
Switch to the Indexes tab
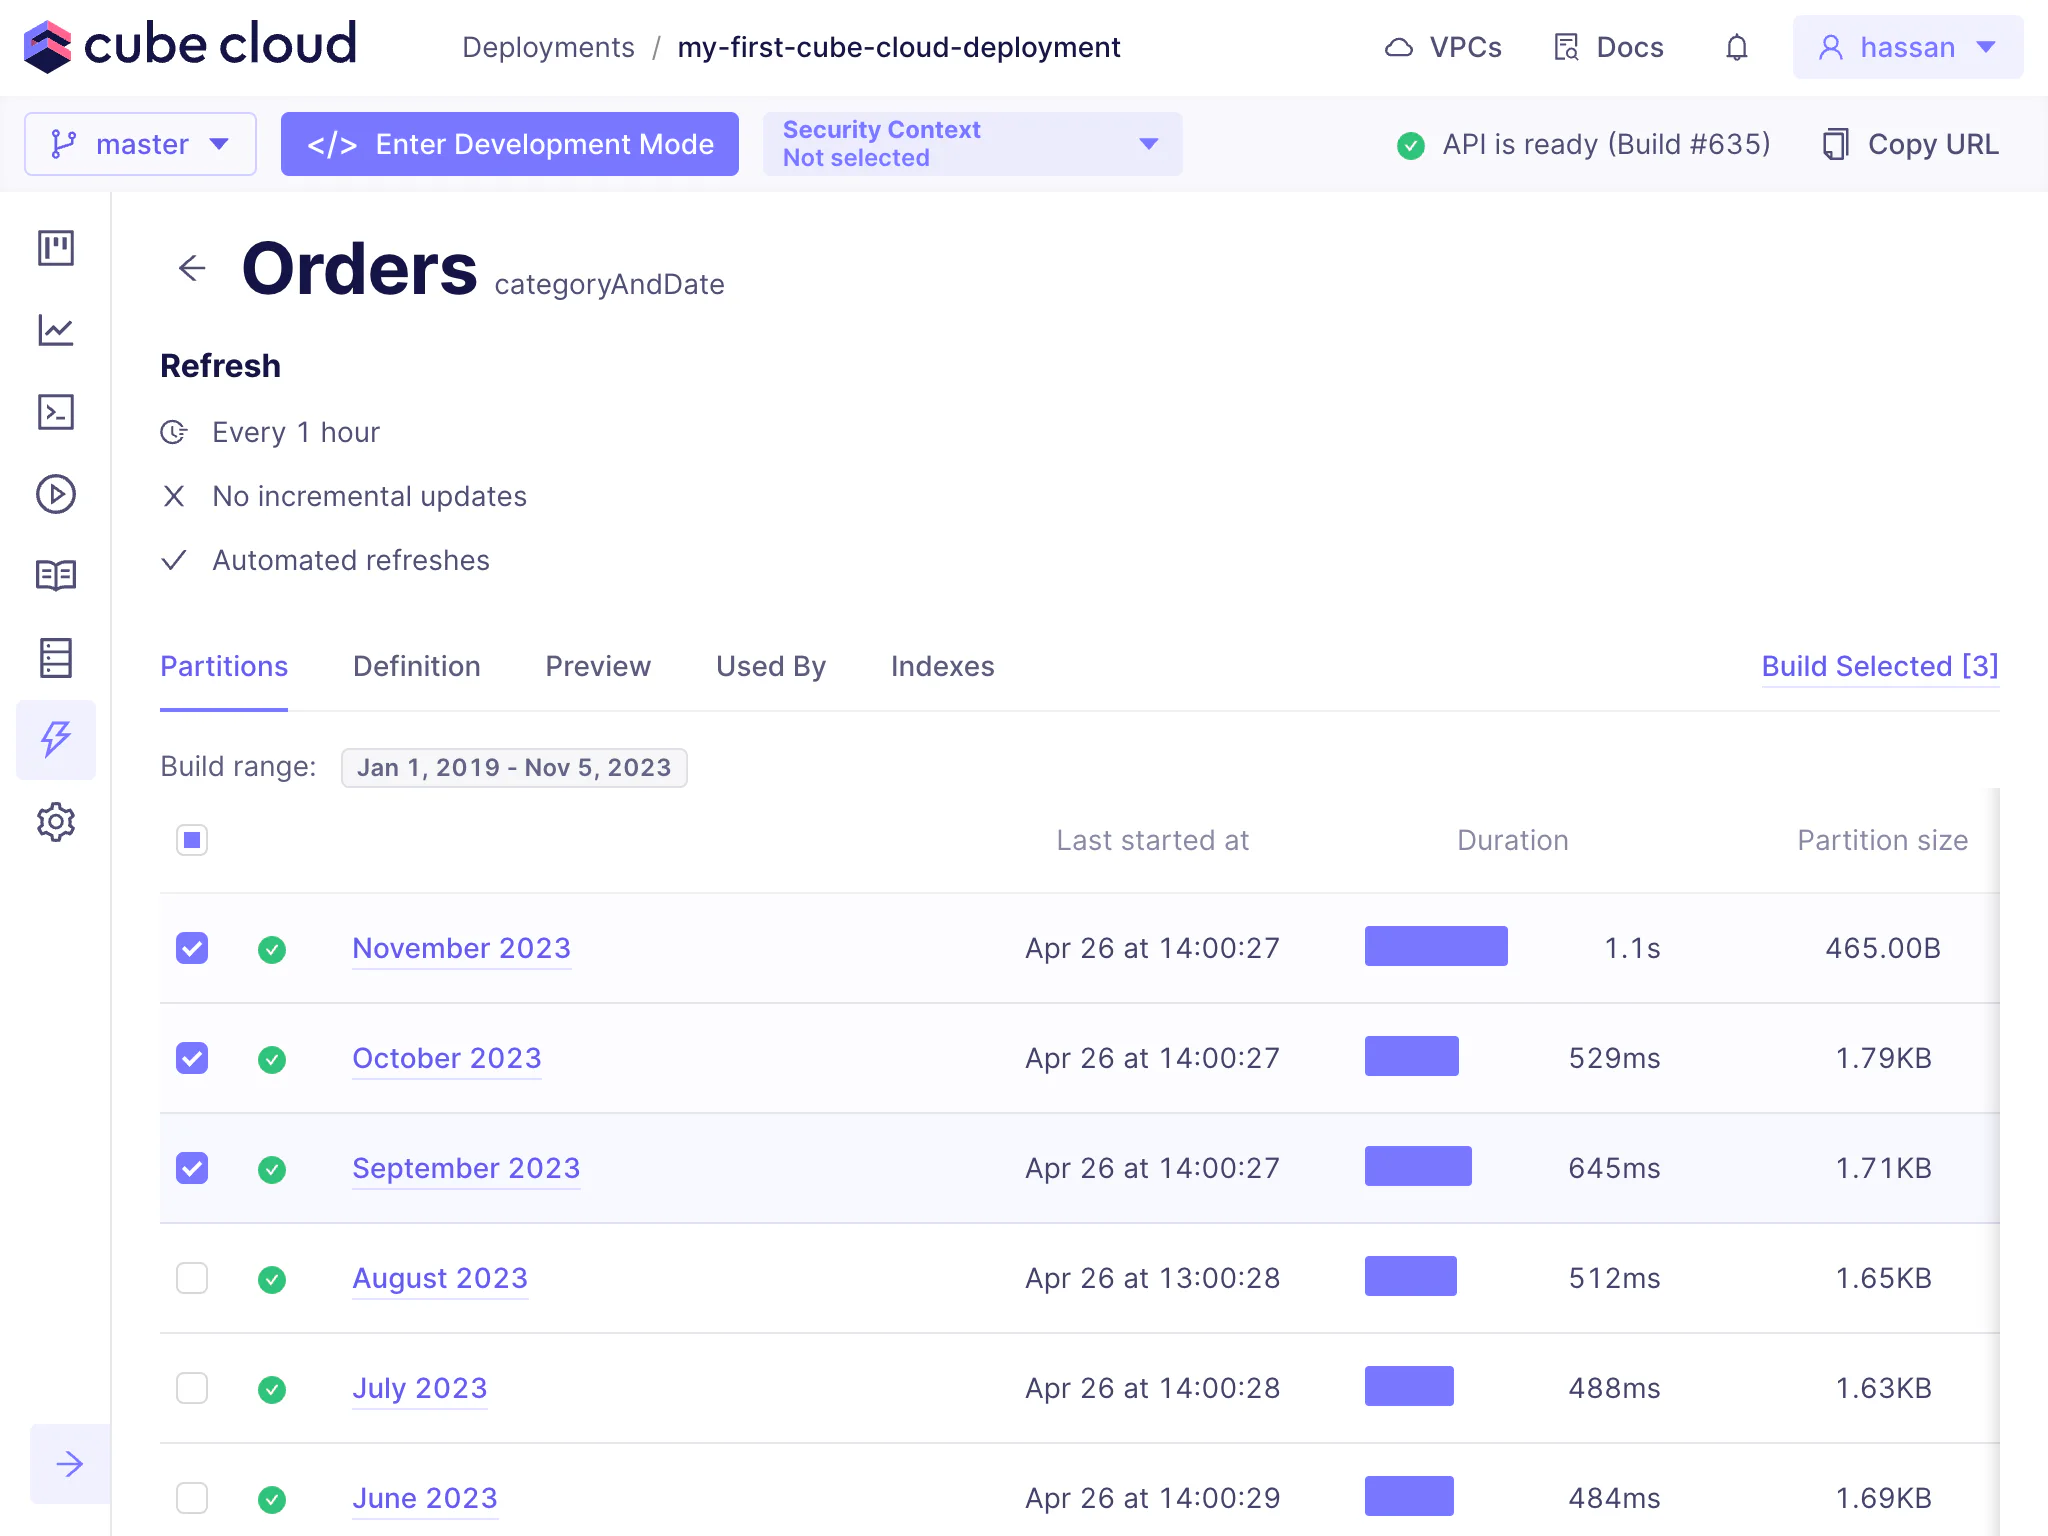942,666
